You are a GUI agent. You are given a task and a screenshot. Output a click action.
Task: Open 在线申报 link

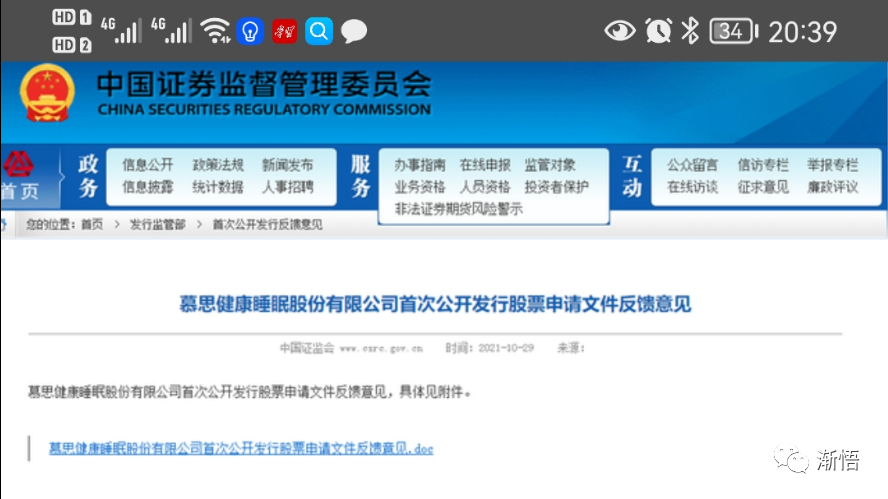tap(485, 165)
